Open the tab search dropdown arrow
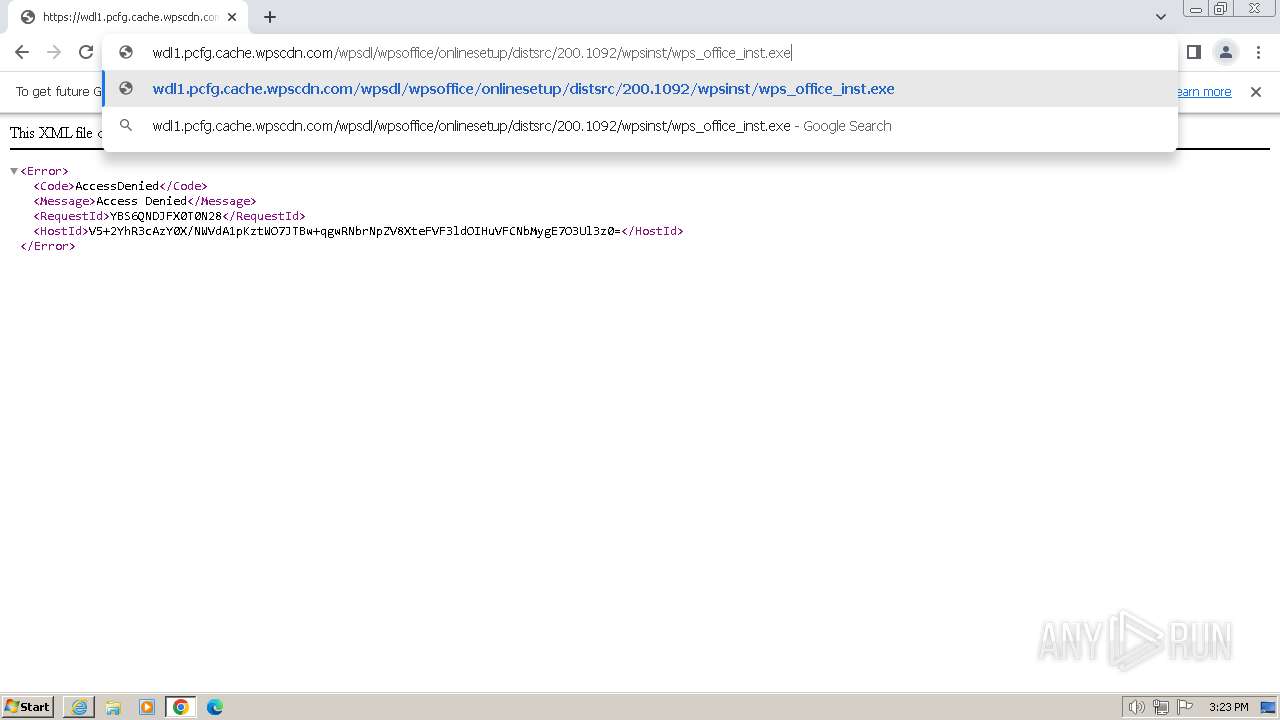 tap(1161, 17)
